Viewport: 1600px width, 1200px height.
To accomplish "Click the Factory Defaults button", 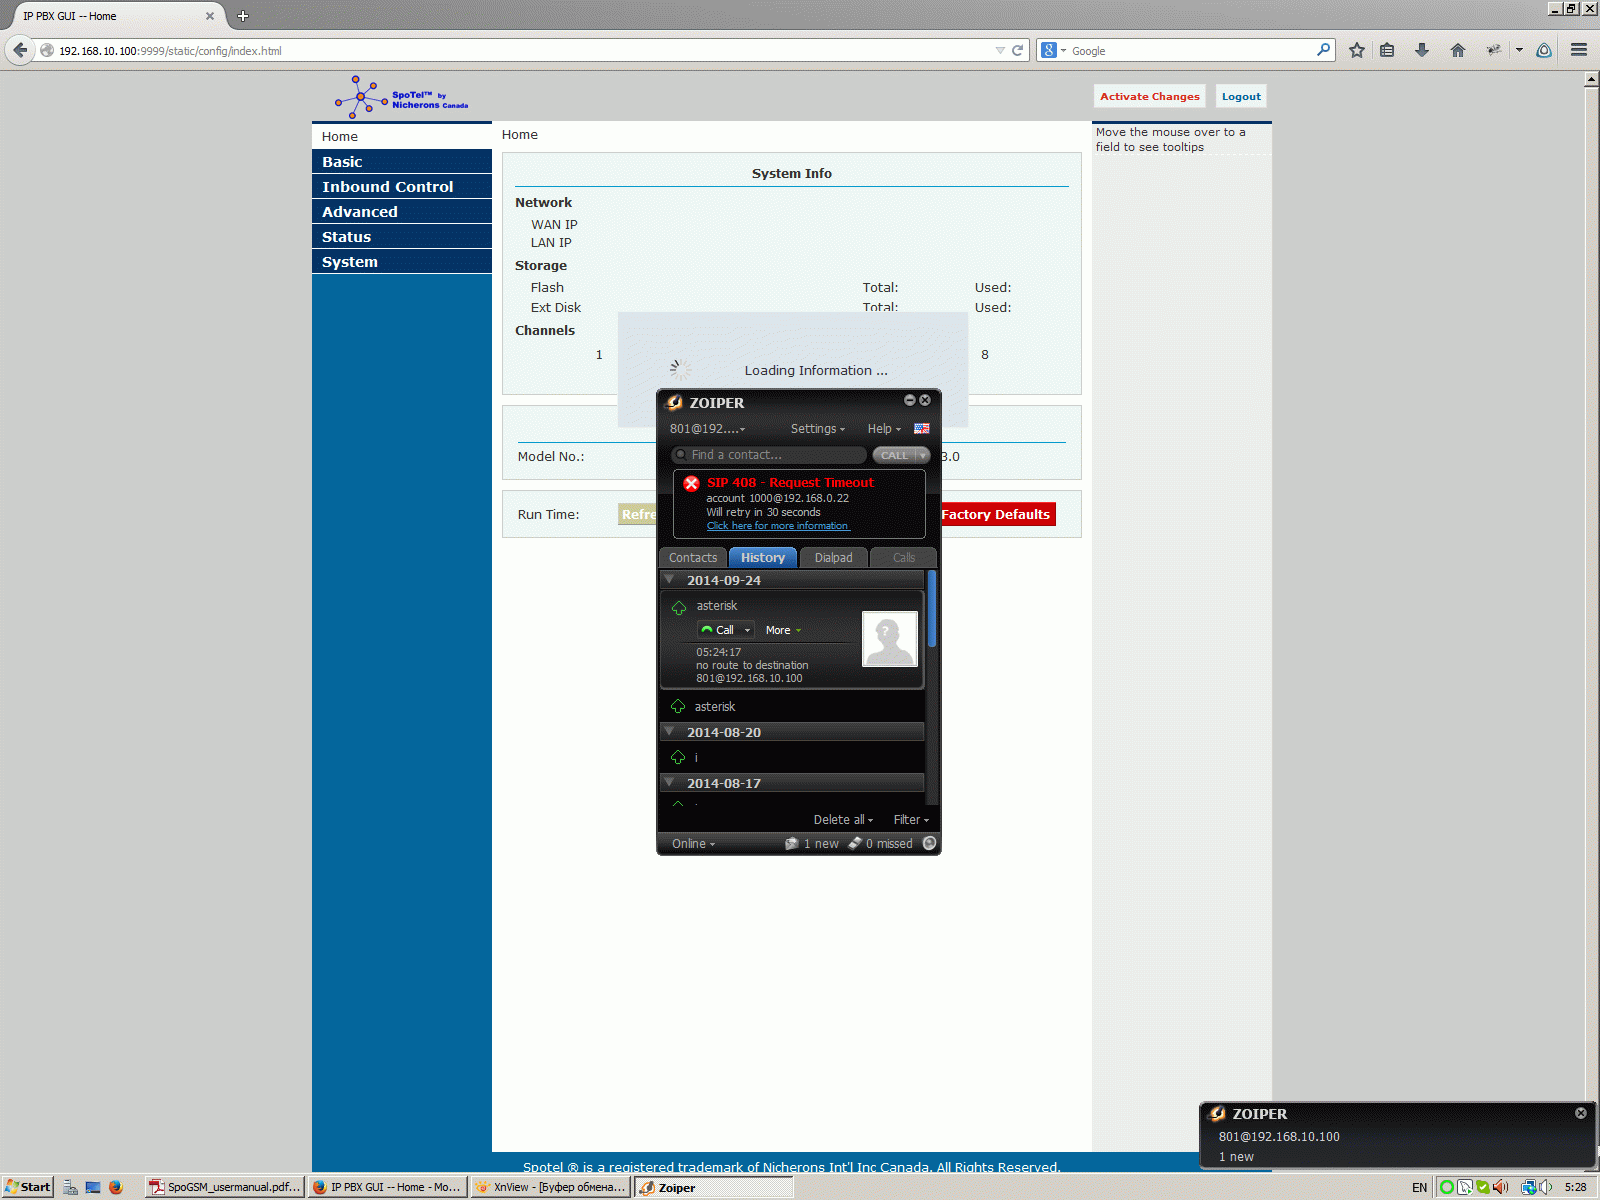I will tap(996, 515).
